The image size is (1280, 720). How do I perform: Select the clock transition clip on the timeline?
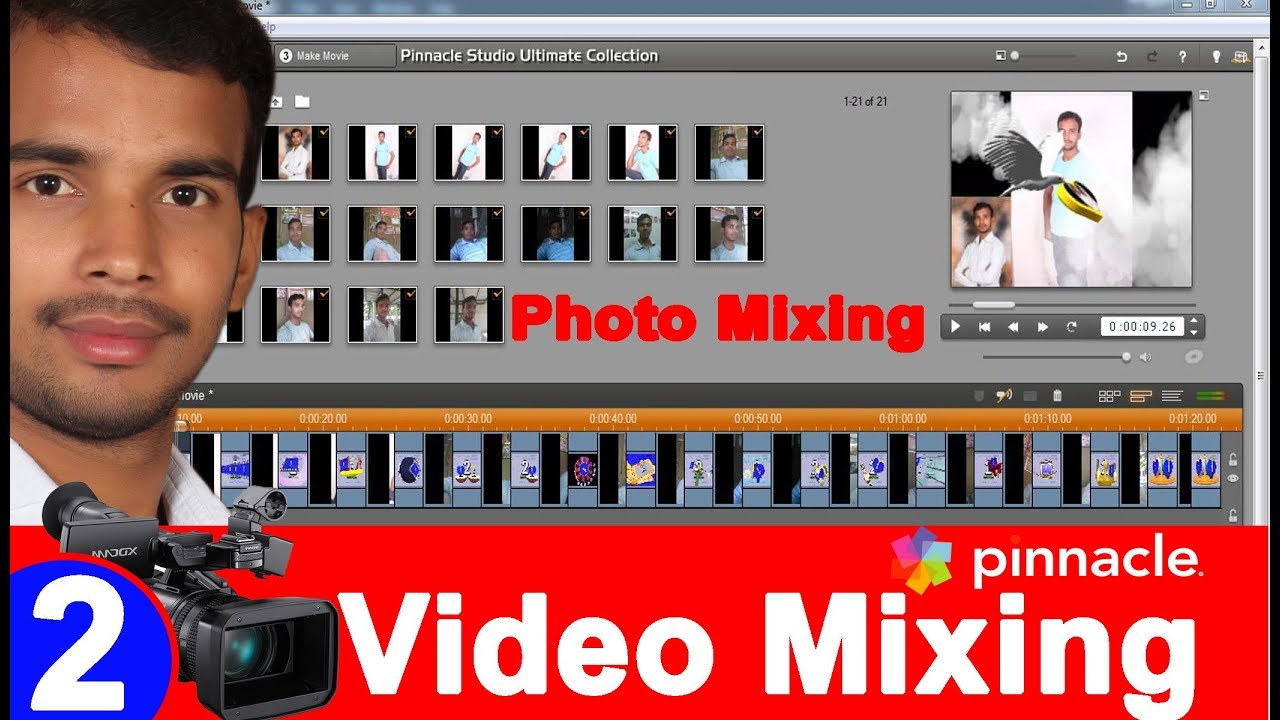[582, 469]
